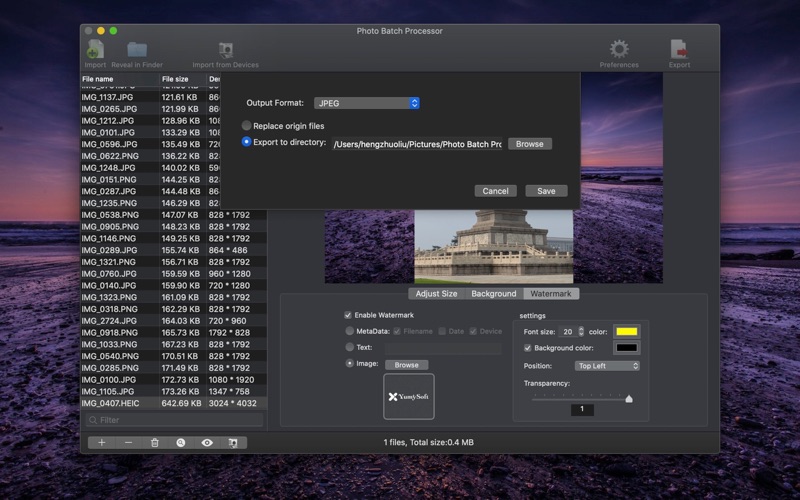Screen dimensions: 800x500
Task: Click the watermark Text input field
Action: coord(443,347)
